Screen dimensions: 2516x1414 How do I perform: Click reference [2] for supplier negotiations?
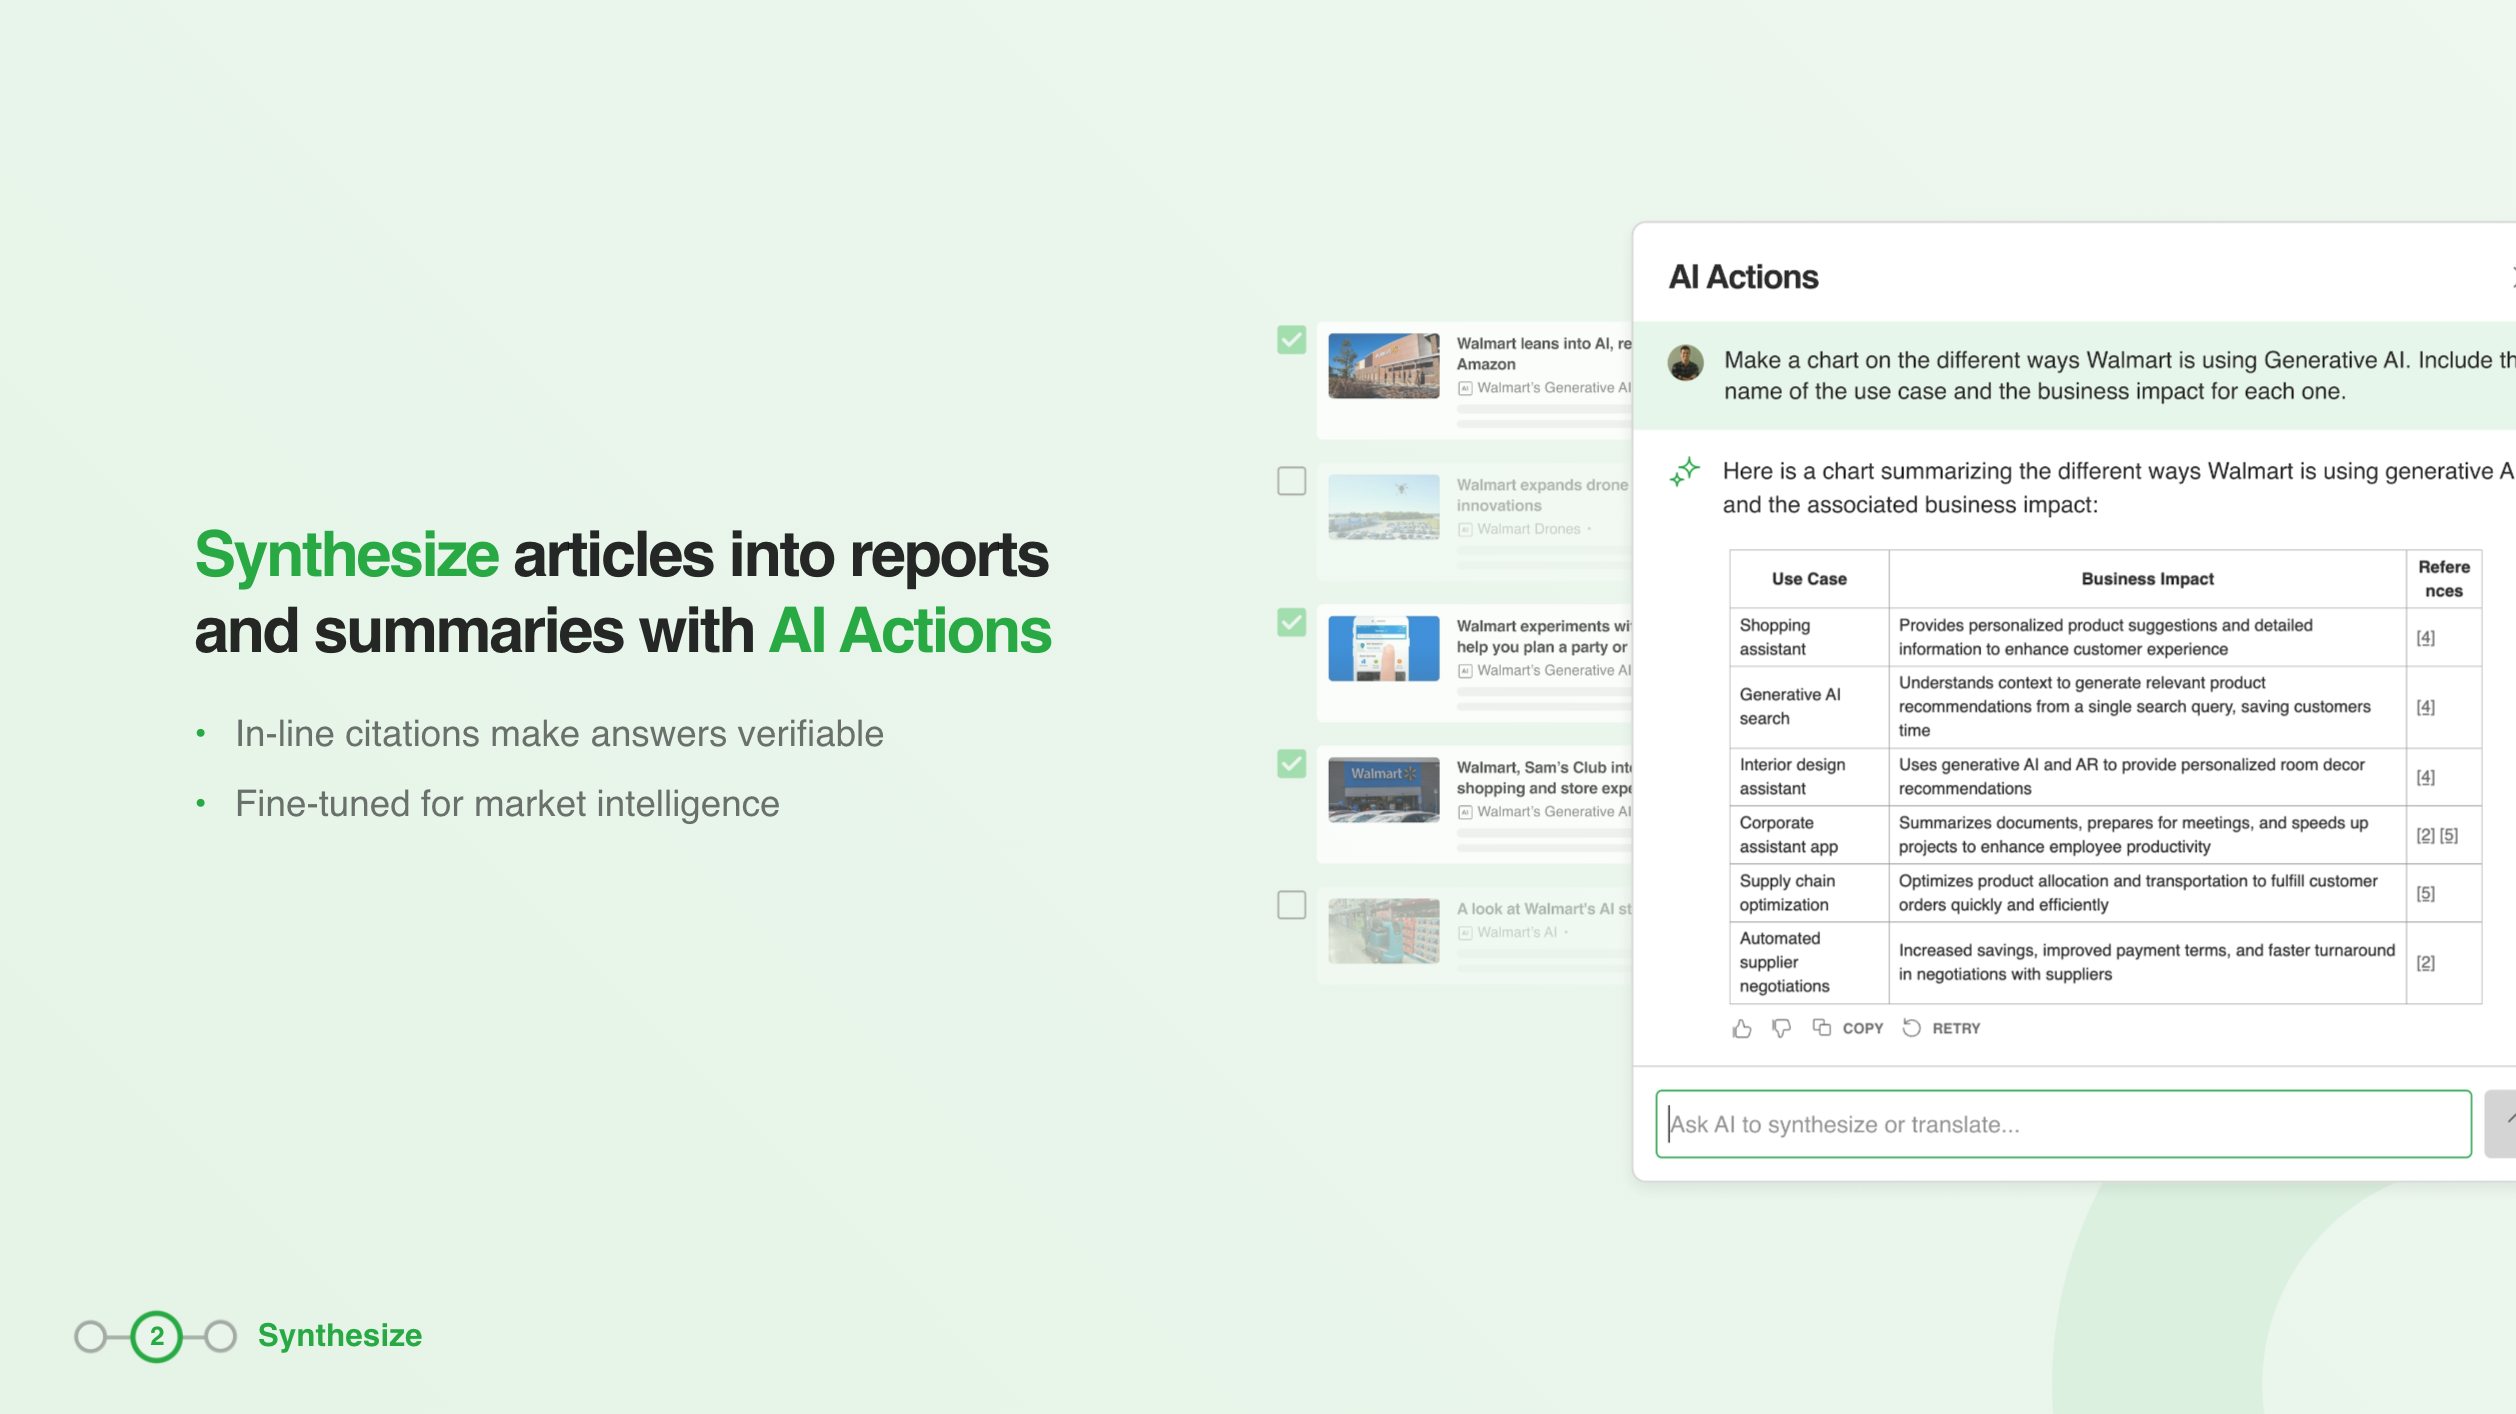(2425, 963)
